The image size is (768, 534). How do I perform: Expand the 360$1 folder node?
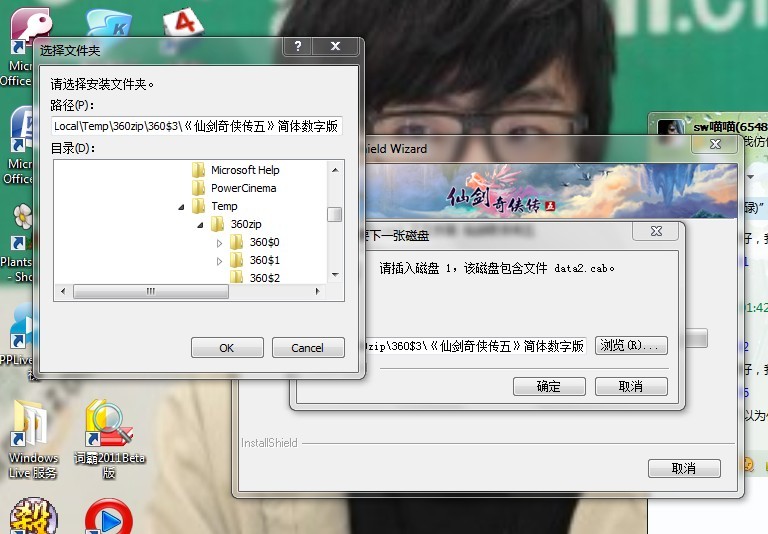220,261
